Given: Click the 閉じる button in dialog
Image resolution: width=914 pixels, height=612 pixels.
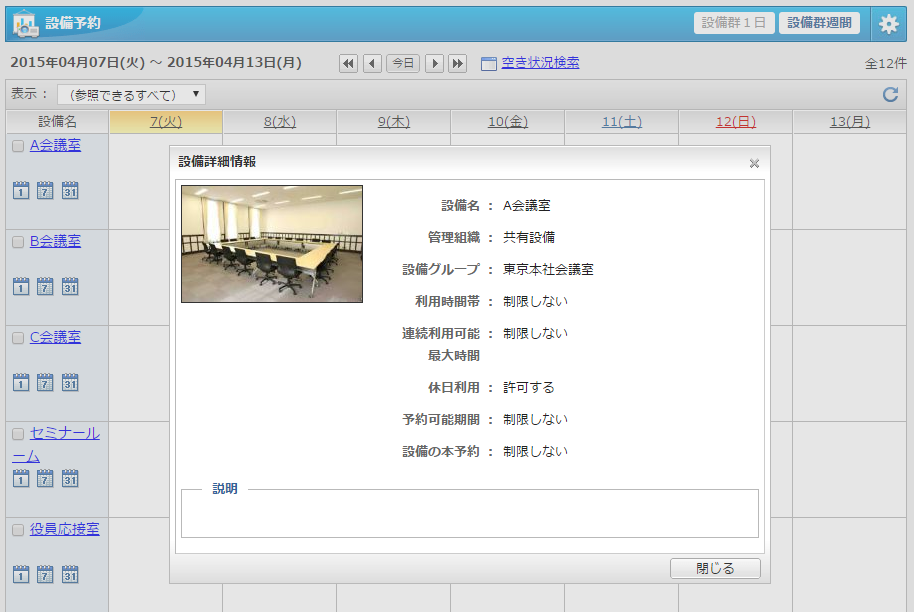Looking at the screenshot, I should pyautogui.click(x=715, y=568).
